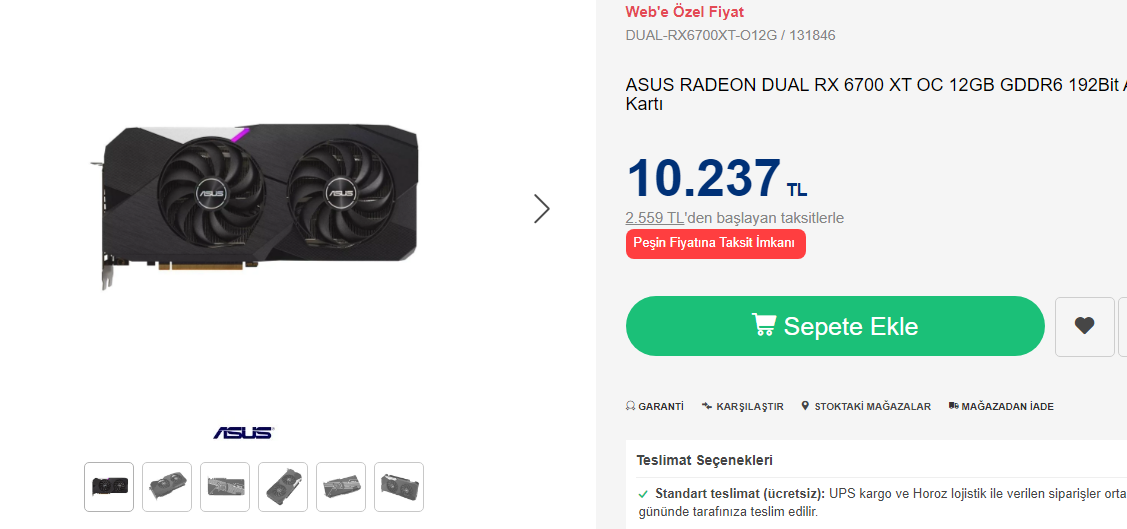Select the second angled card thumbnail

coord(167,487)
